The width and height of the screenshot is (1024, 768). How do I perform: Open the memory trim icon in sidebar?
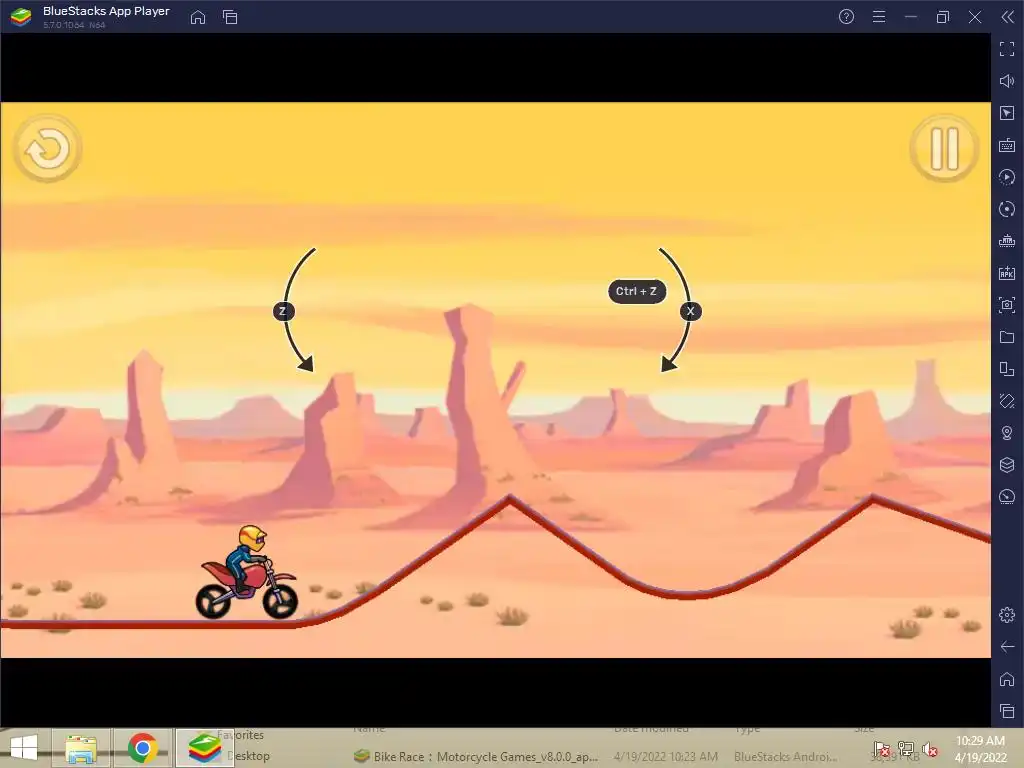point(1007,241)
